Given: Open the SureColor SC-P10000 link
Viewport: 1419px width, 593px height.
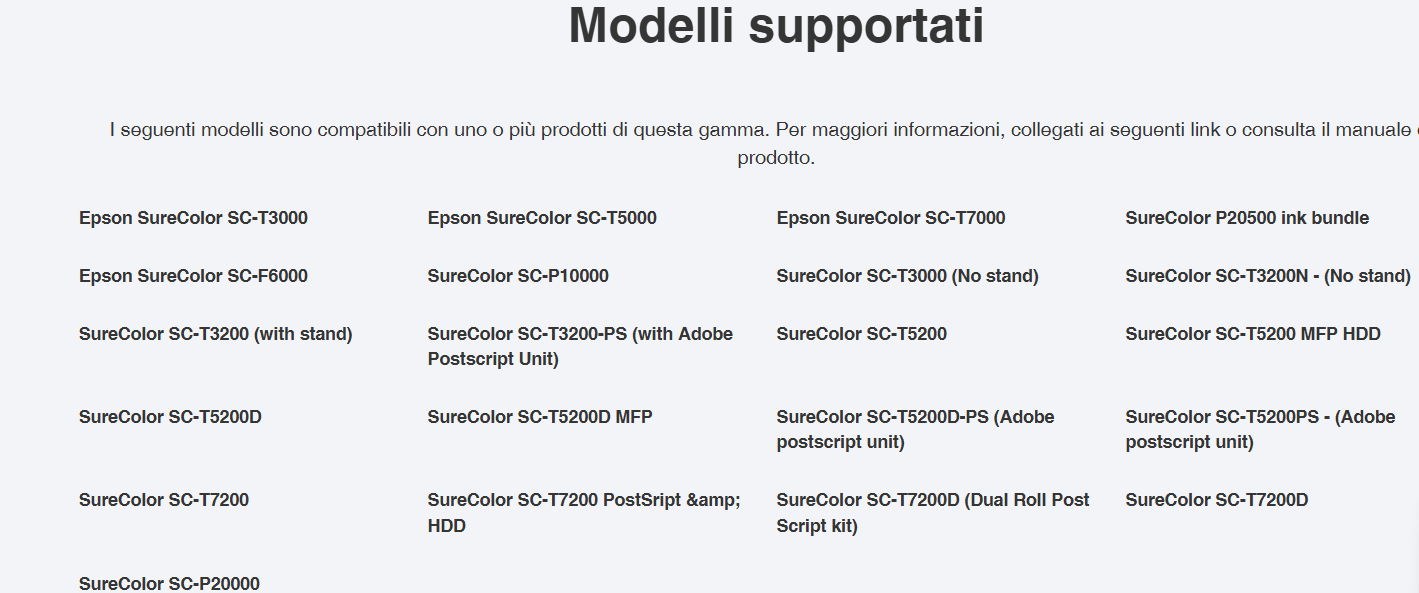Looking at the screenshot, I should 518,276.
